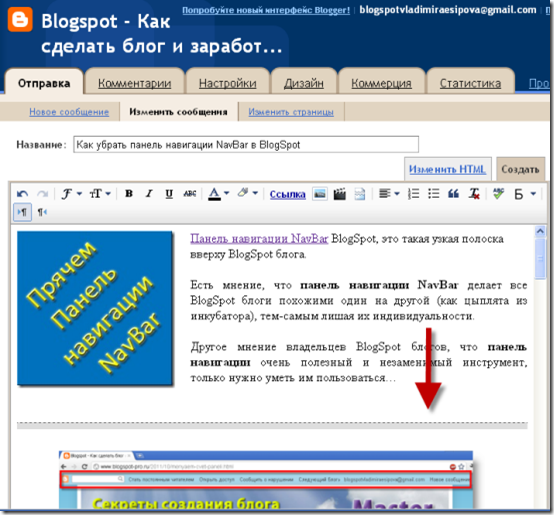
Task: Switch to Изменить HTML mode
Action: coord(448,169)
